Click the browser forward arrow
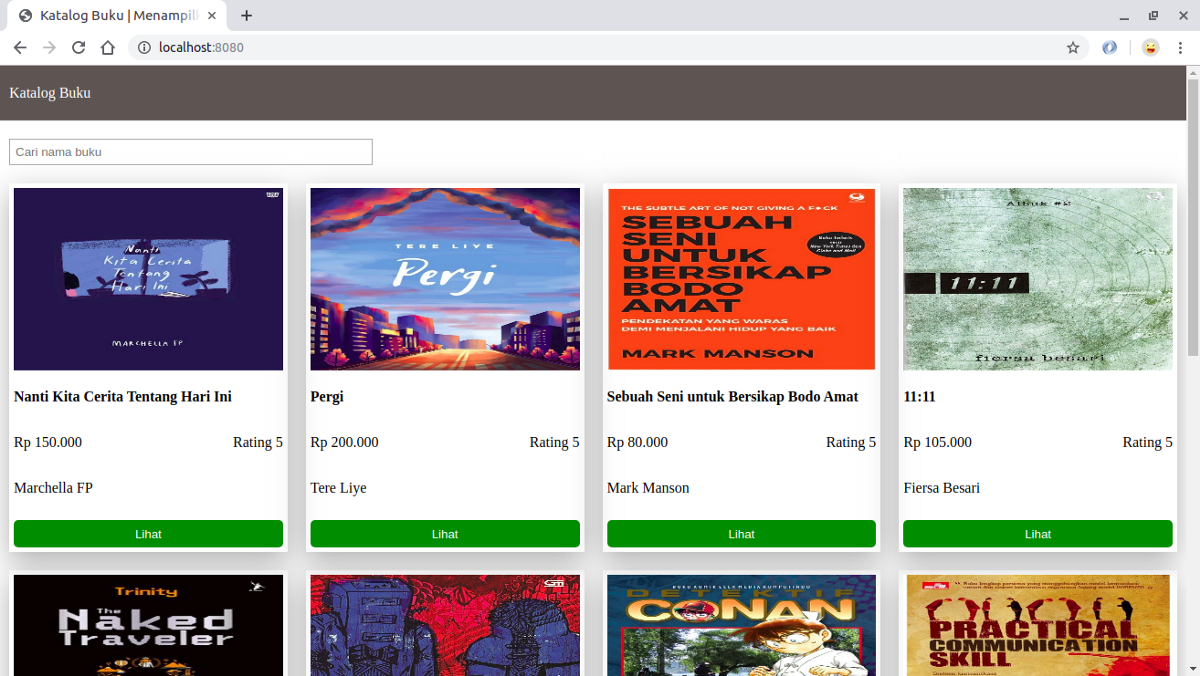The width and height of the screenshot is (1200, 676). (x=49, y=47)
